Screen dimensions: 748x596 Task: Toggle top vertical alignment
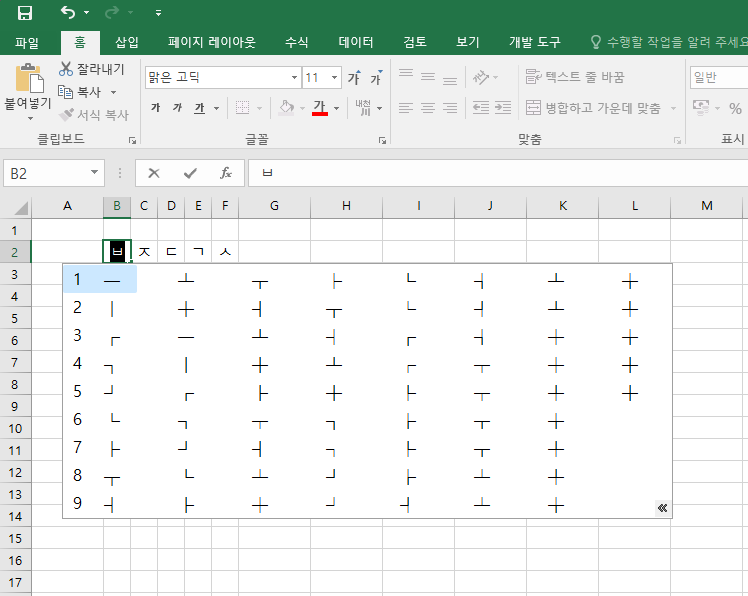coord(406,76)
